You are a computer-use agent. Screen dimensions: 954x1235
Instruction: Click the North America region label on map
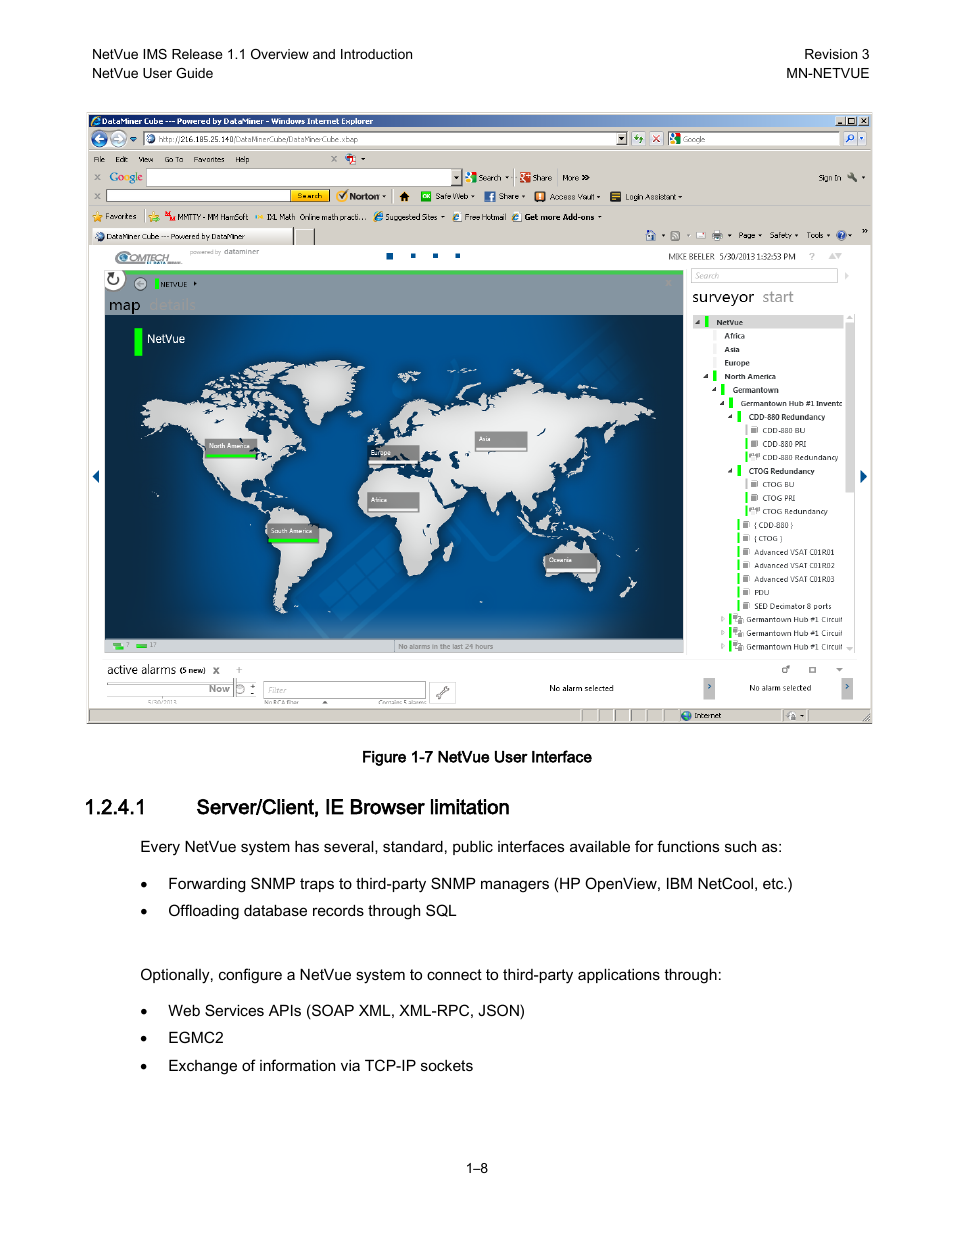click(231, 447)
